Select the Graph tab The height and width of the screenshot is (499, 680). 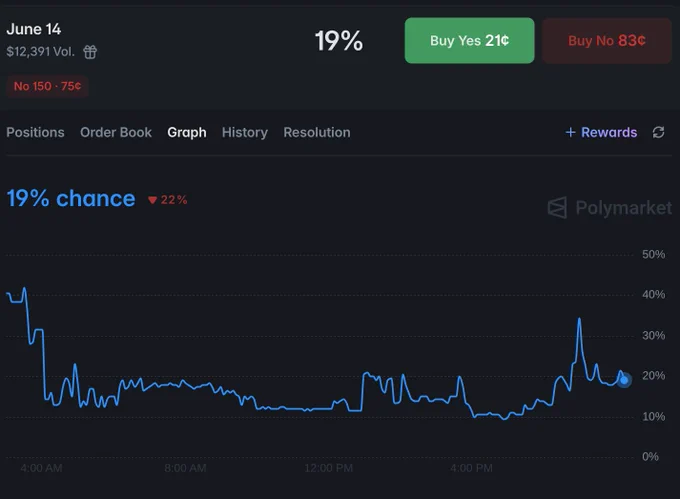coord(187,132)
